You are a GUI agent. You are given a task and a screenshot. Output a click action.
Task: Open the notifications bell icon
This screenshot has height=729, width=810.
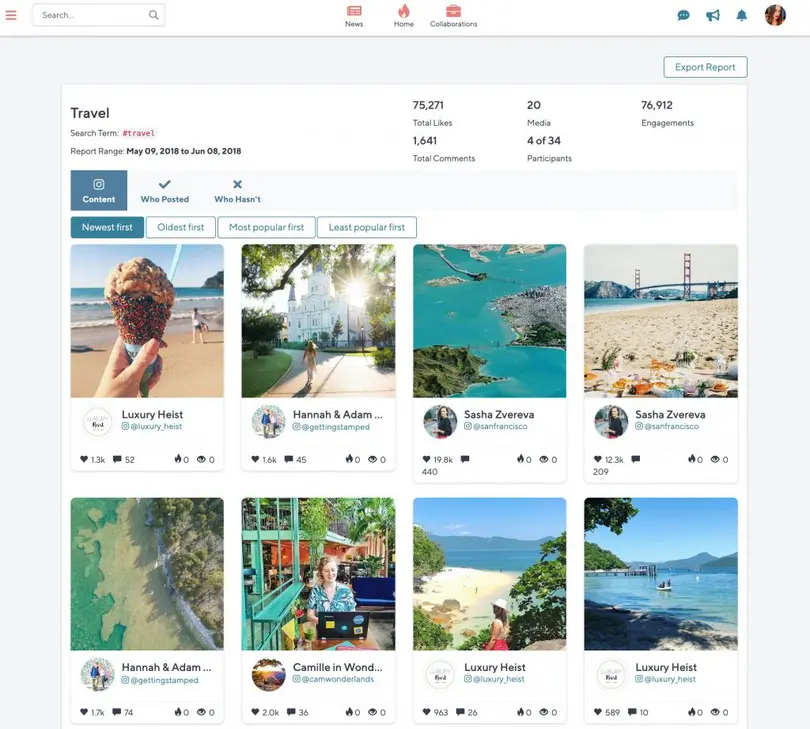coord(742,15)
